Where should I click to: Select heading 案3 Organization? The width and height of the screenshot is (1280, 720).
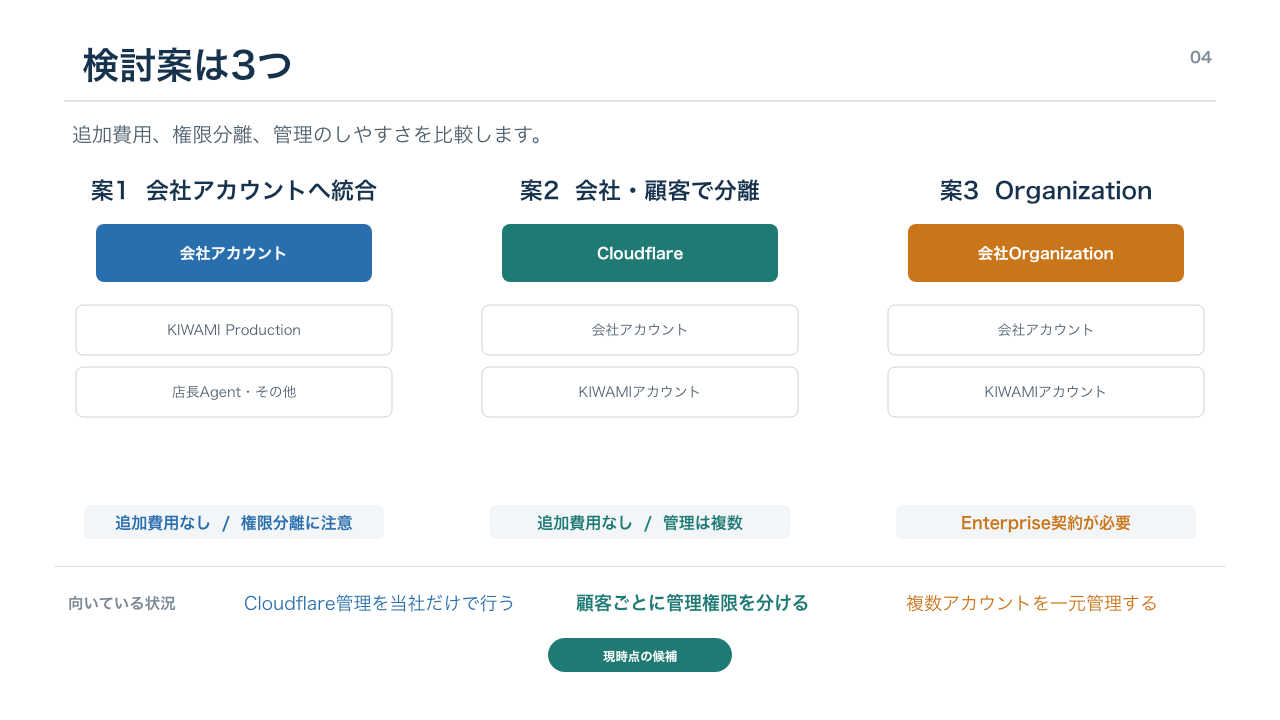tap(1046, 191)
